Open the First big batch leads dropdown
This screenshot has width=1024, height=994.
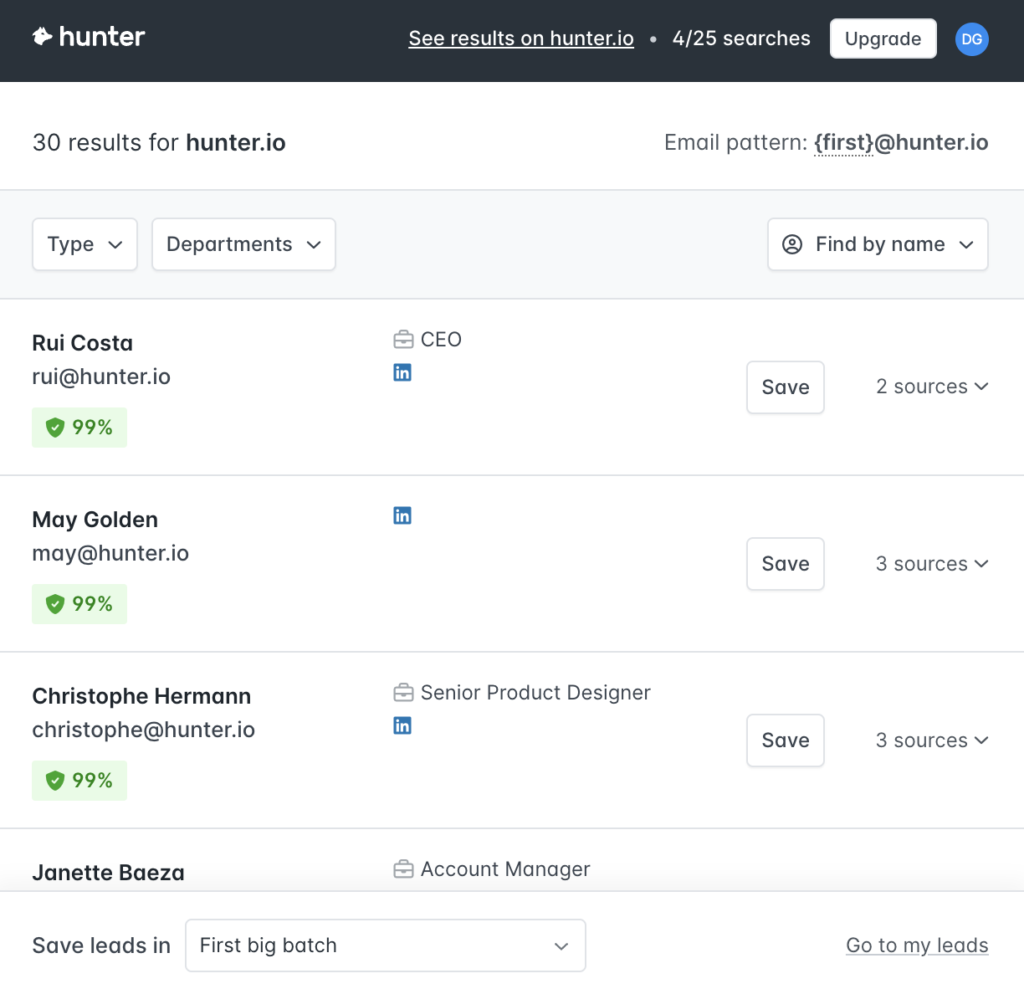[x=385, y=945]
